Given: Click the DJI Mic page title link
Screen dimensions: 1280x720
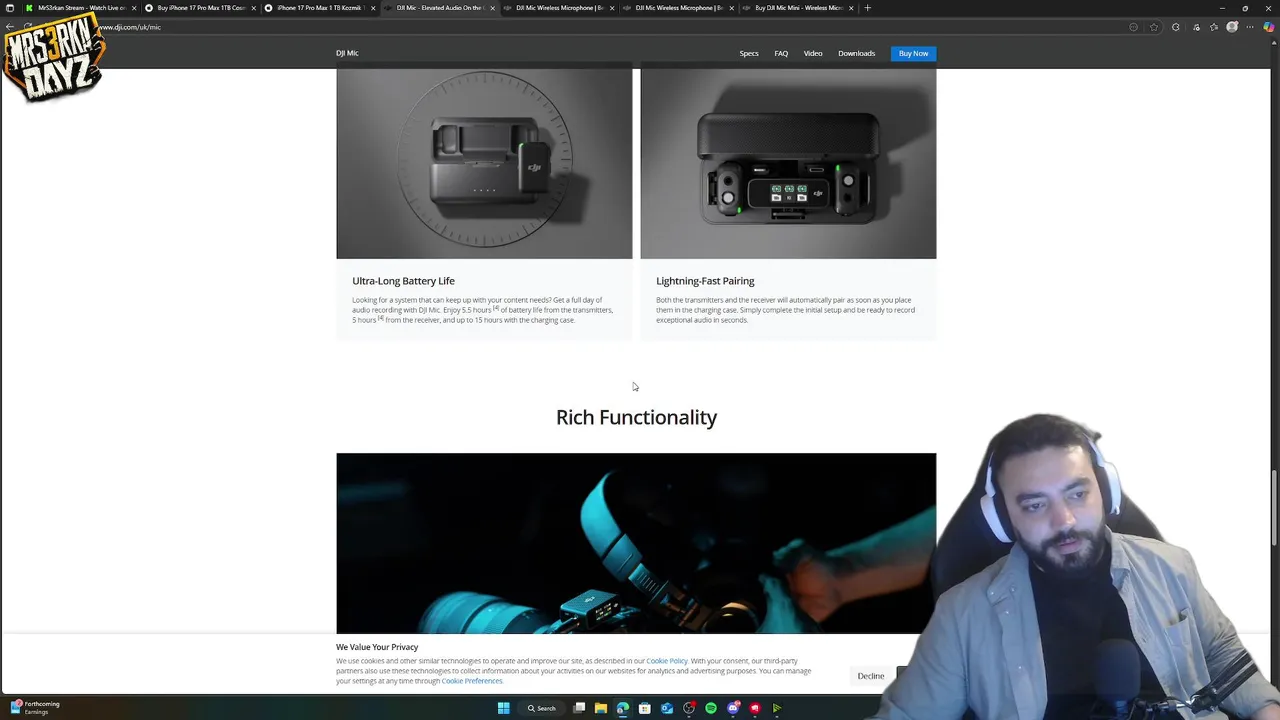Looking at the screenshot, I should pos(347,53).
